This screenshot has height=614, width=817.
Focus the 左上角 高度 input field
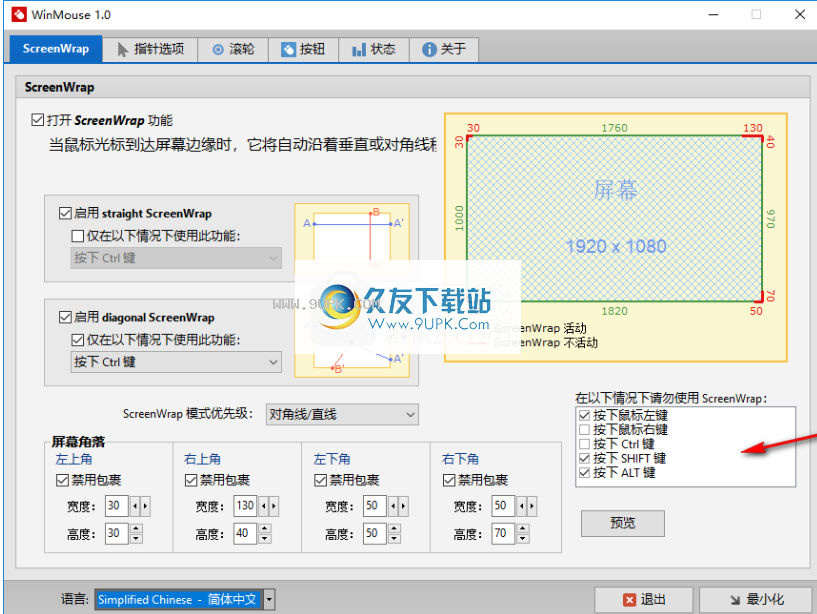[116, 533]
